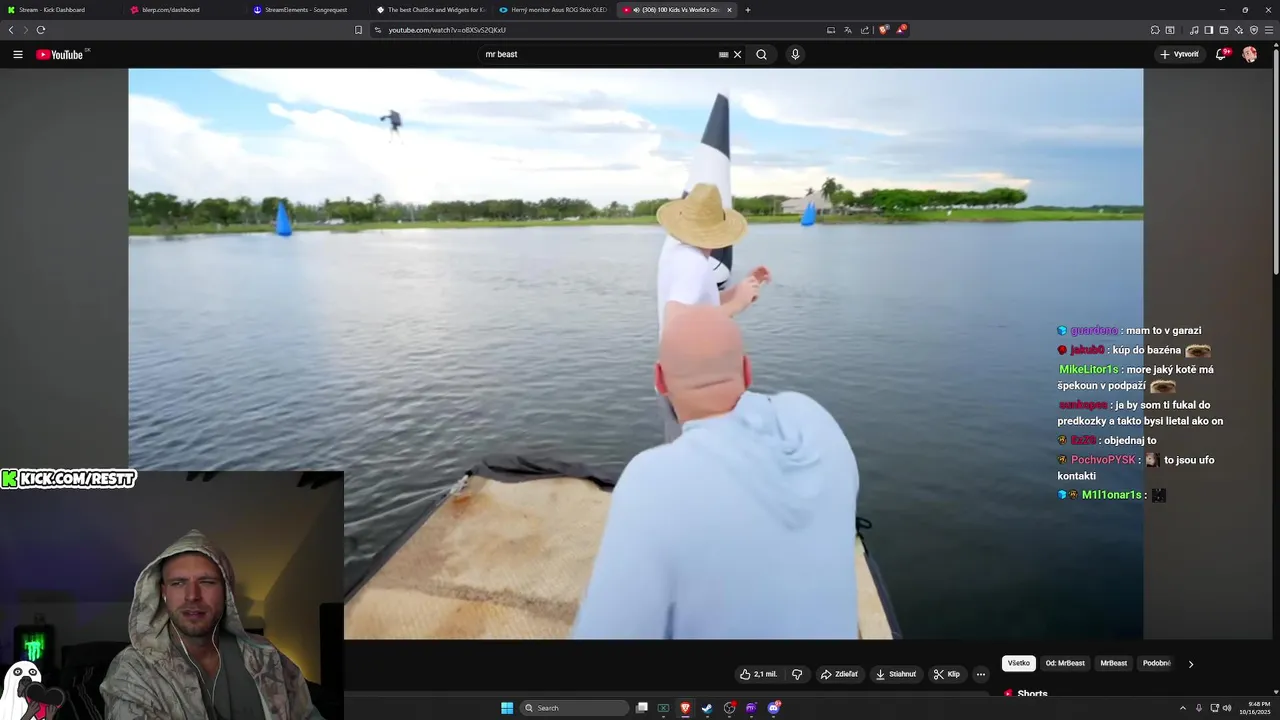This screenshot has width=1280, height=720.
Task: Open the Brave Shields lion icon
Action: point(884,30)
